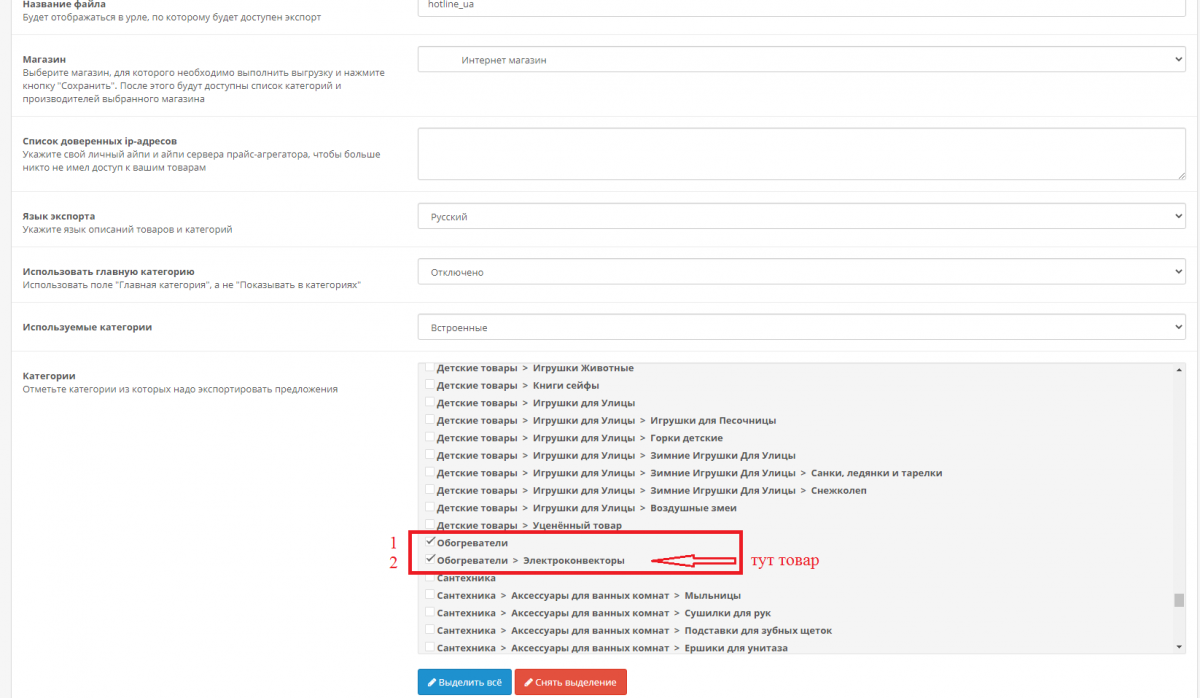The height and width of the screenshot is (698, 1200).
Task: Click the Список доверенных ip-адресов label
Action: click(x=100, y=141)
